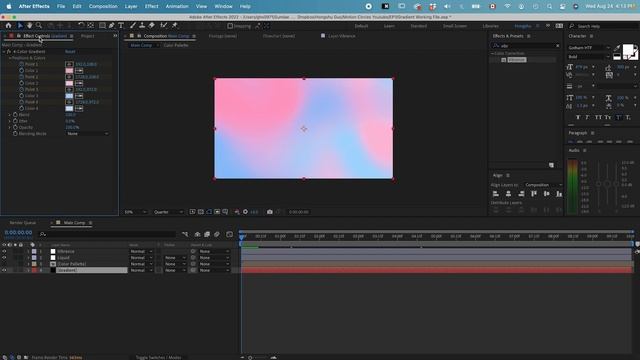Click the Color Palette breadcrumb in viewer
Viewport: 640px width, 360px height.
click(x=176, y=45)
